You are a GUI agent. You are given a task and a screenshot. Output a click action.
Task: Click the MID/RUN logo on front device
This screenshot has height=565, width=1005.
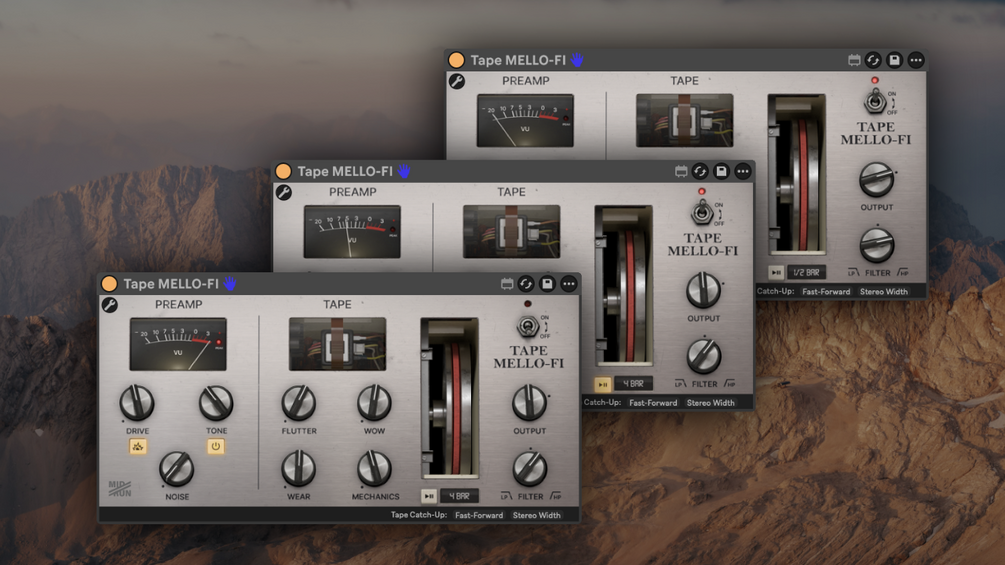click(120, 489)
